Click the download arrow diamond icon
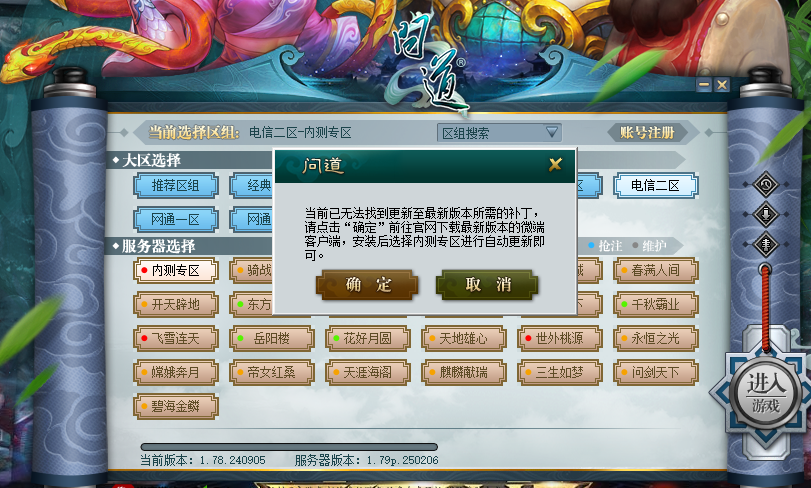This screenshot has width=811, height=488. 765,214
